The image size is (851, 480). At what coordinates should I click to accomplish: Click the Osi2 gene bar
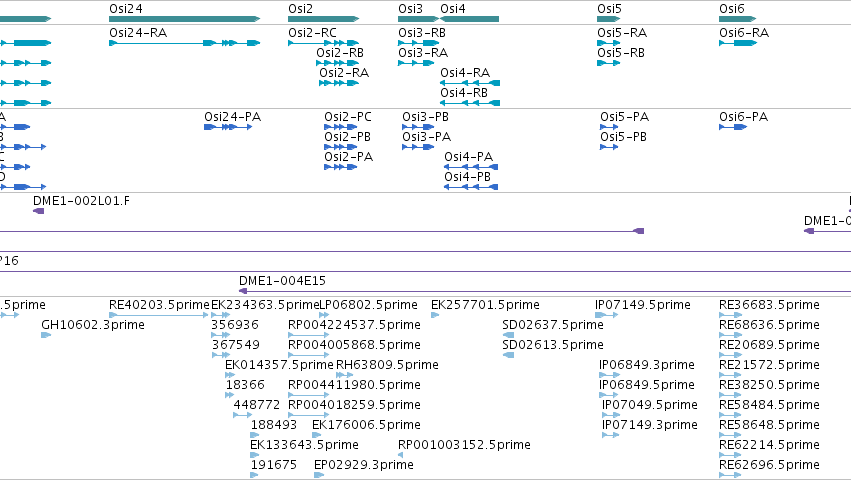(x=323, y=19)
